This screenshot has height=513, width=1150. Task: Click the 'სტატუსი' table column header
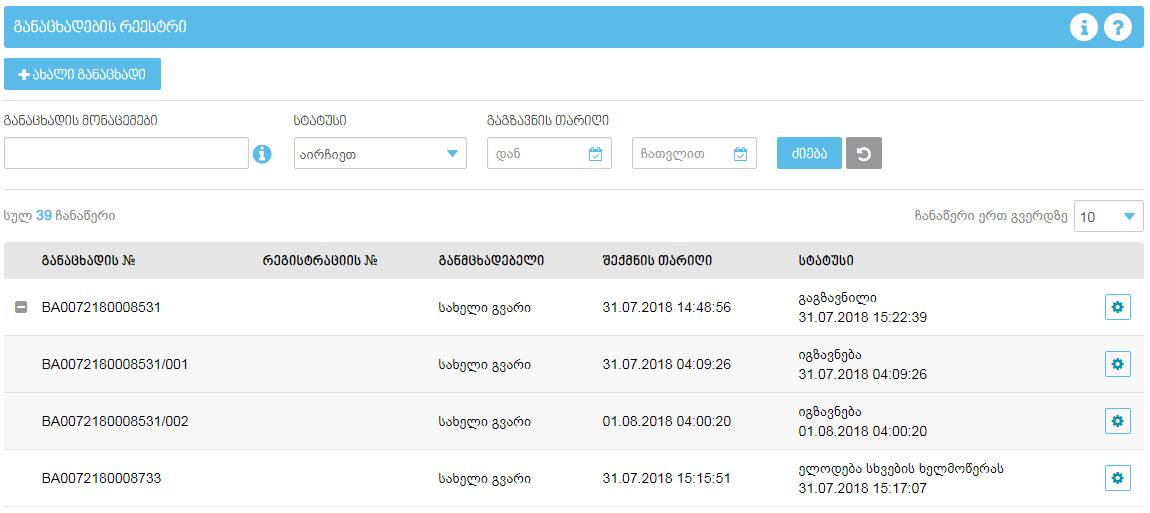coord(825,261)
